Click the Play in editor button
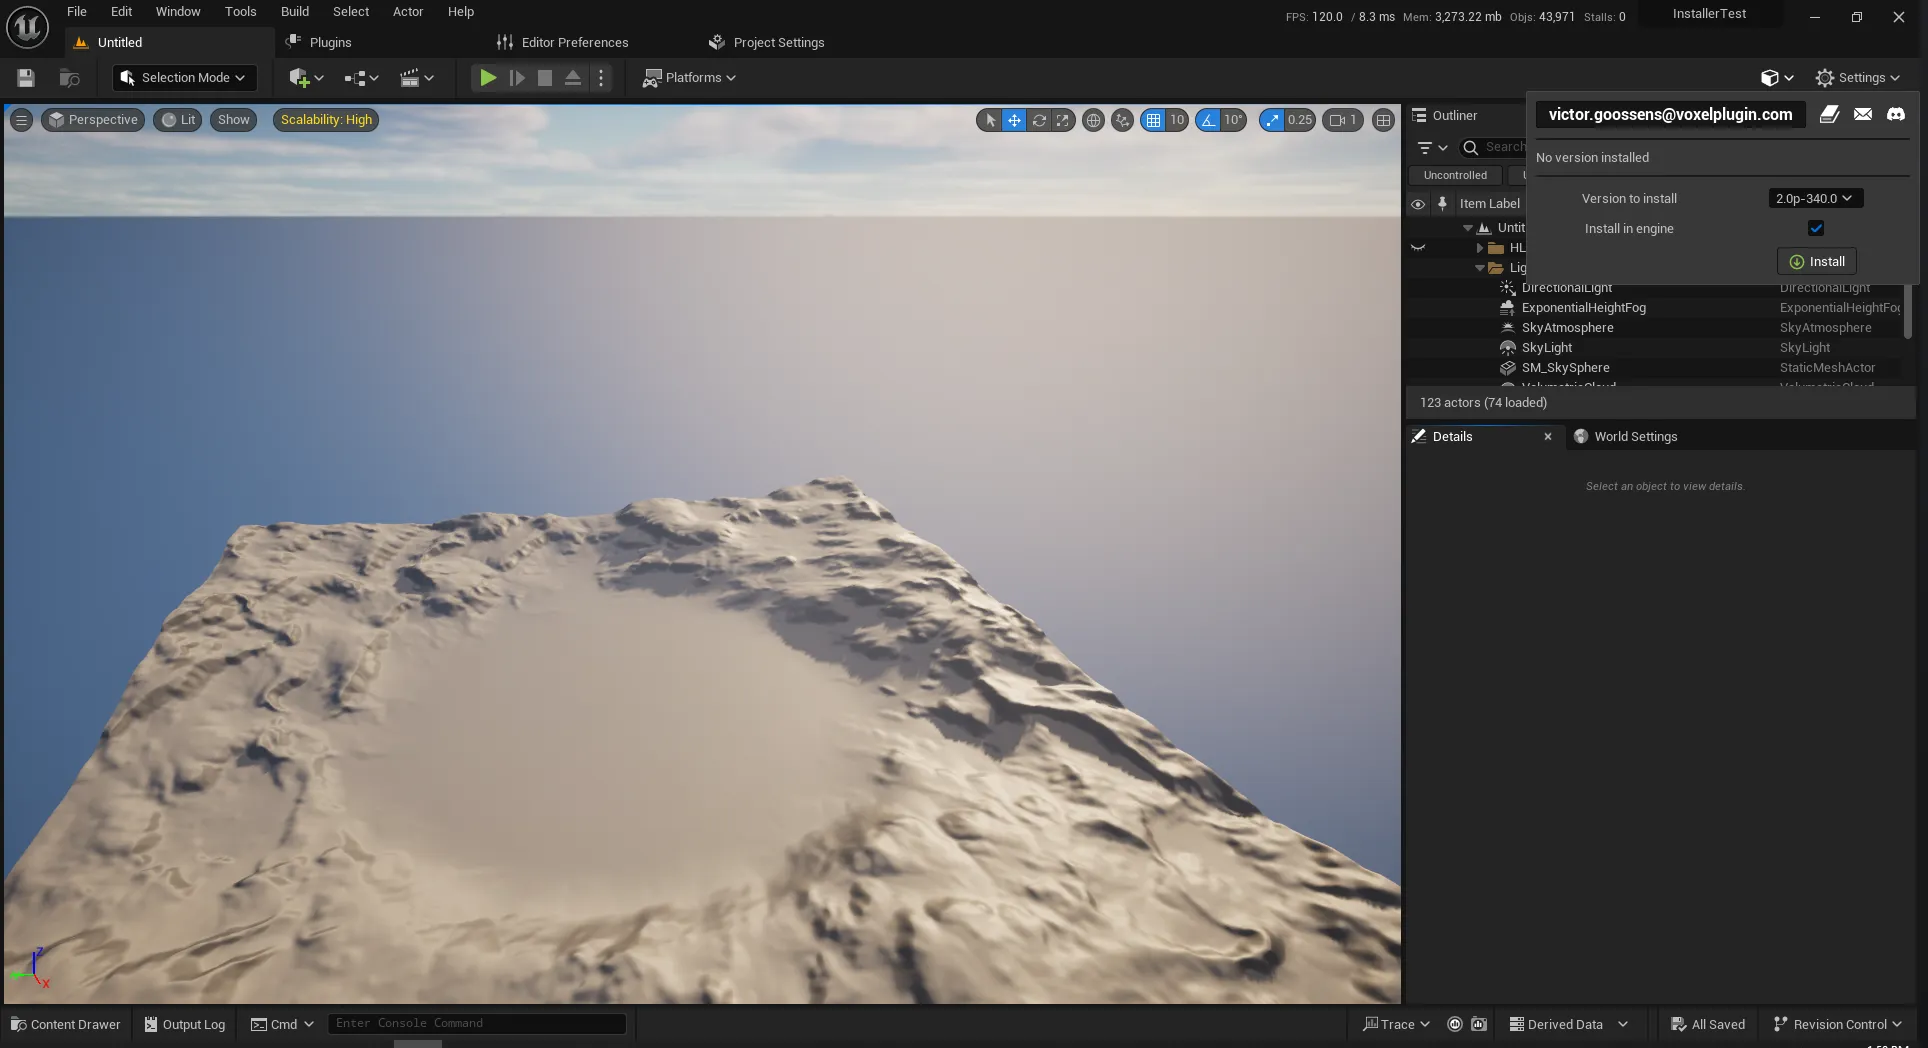This screenshot has height=1048, width=1928. pos(487,77)
